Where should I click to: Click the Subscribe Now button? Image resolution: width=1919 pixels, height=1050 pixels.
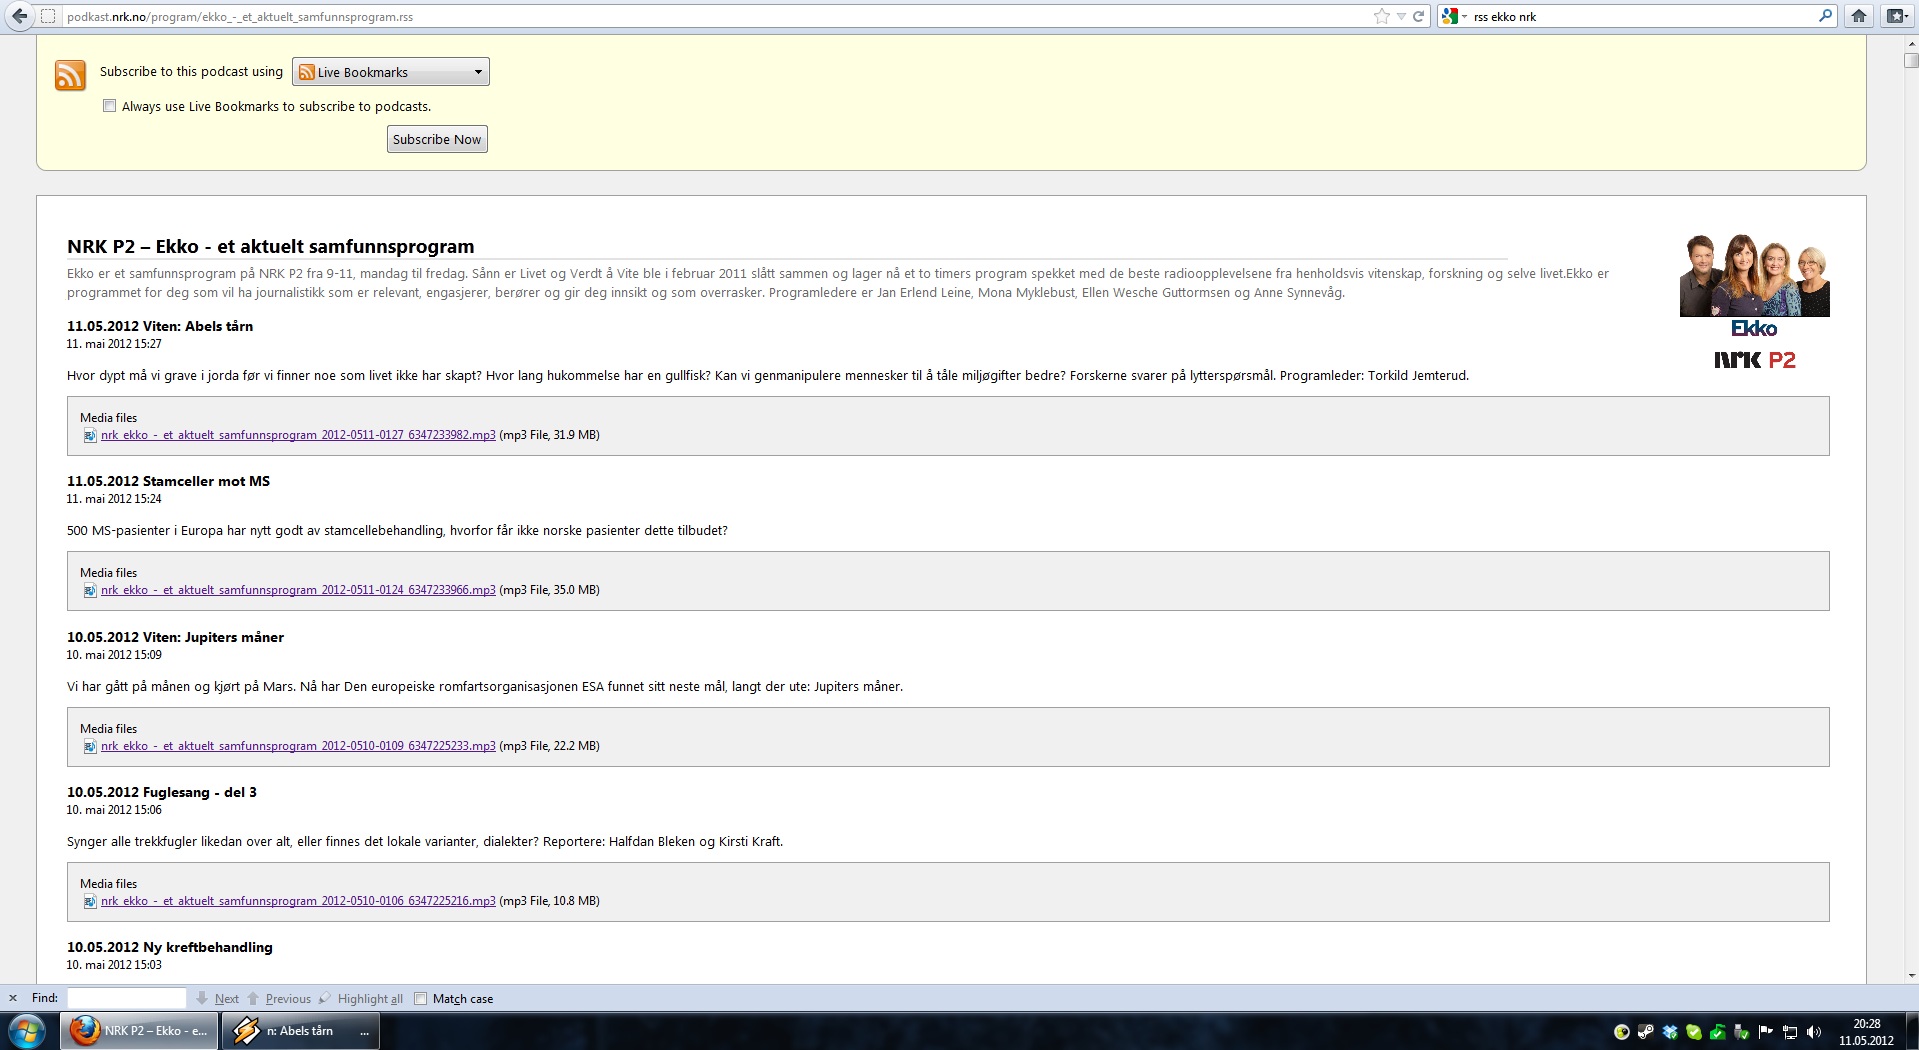[x=437, y=139]
